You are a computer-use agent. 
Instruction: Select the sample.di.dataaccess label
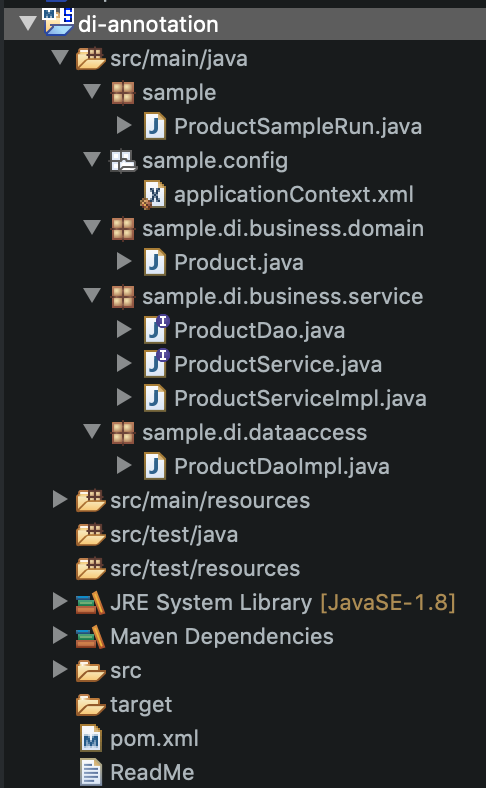pyautogui.click(x=255, y=433)
